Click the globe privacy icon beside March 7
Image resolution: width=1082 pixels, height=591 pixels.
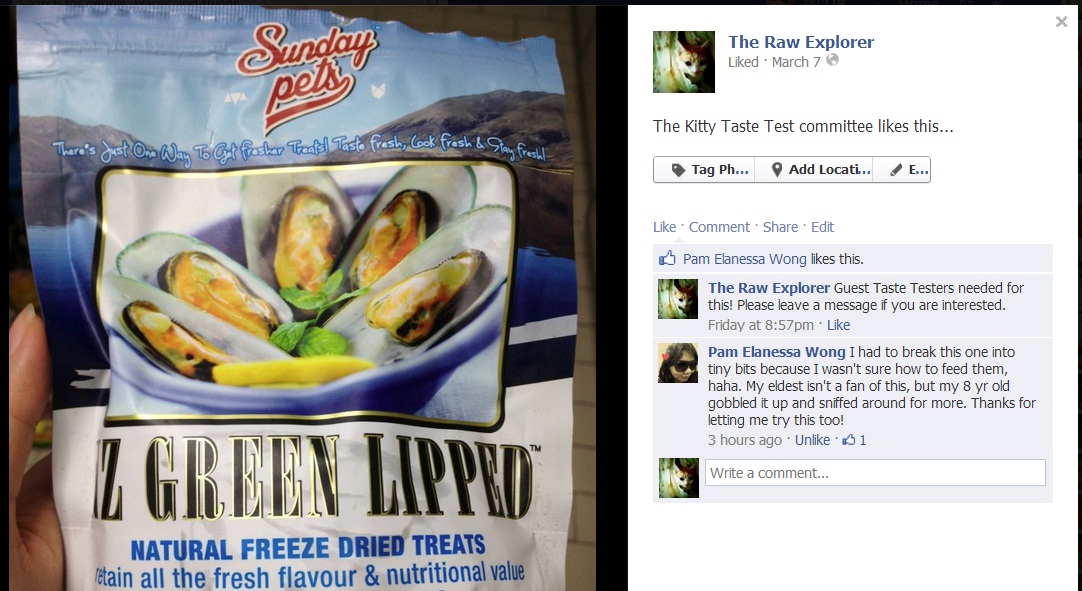click(x=833, y=60)
